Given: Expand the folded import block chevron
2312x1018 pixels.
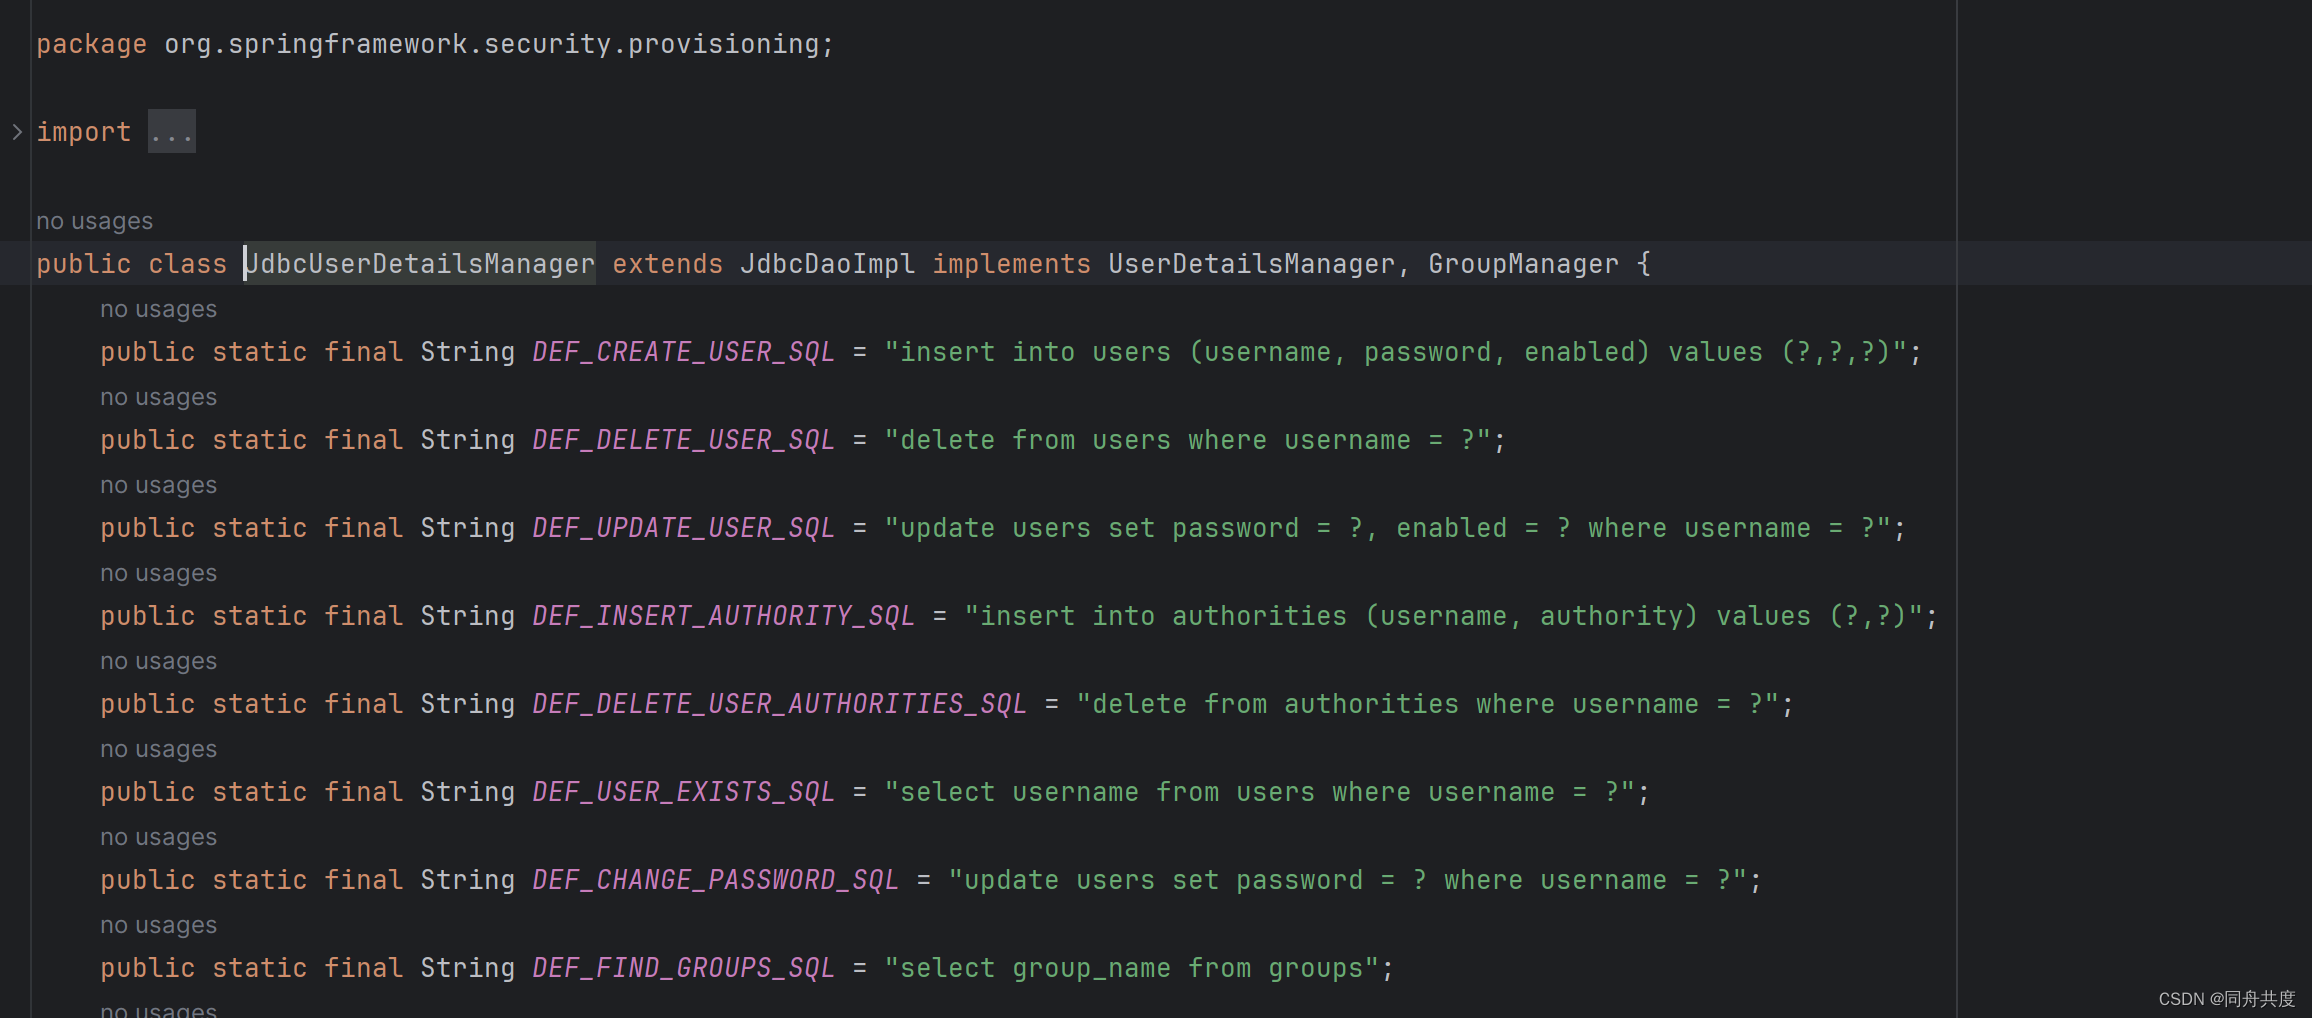Looking at the screenshot, I should tap(17, 132).
